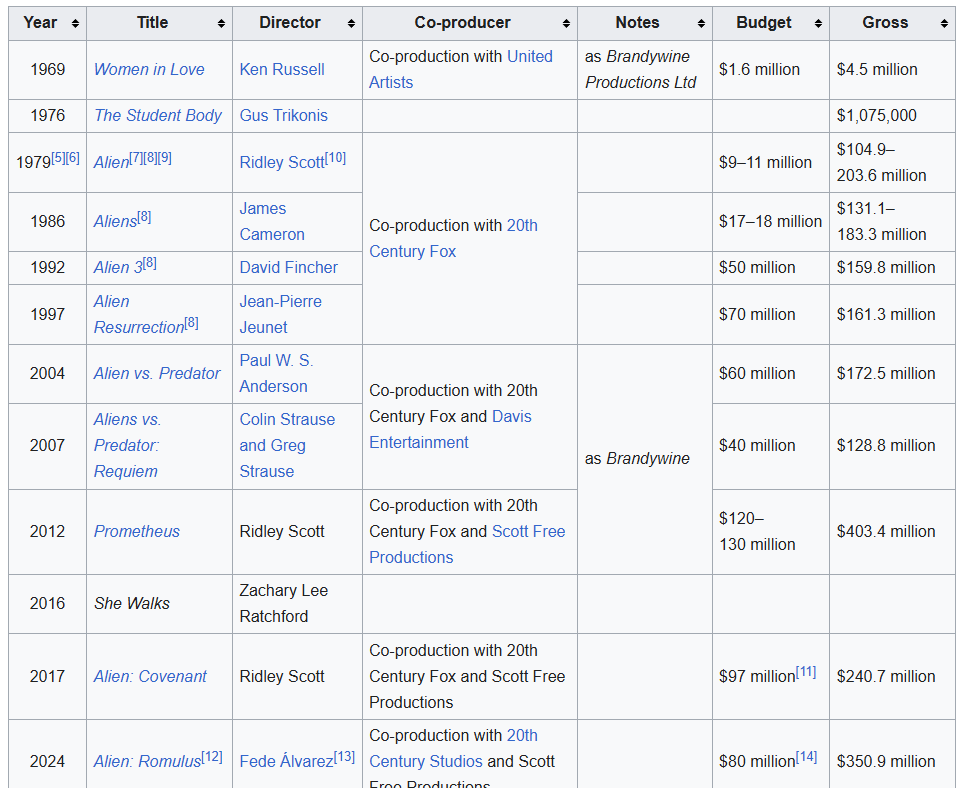Click the Director column header

(297, 23)
